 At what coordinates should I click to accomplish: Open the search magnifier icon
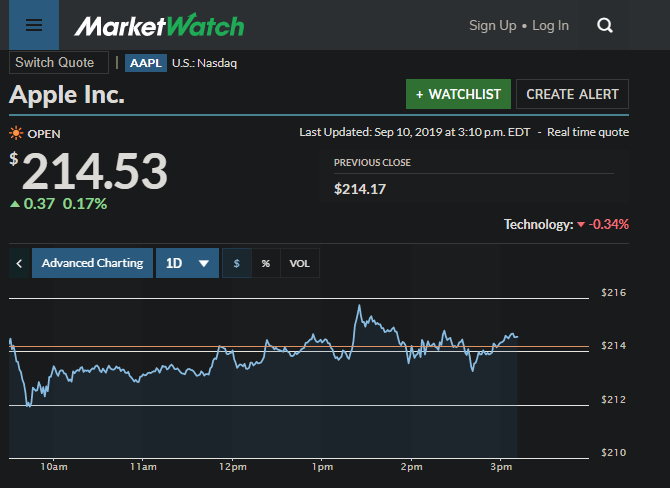[x=604, y=25]
